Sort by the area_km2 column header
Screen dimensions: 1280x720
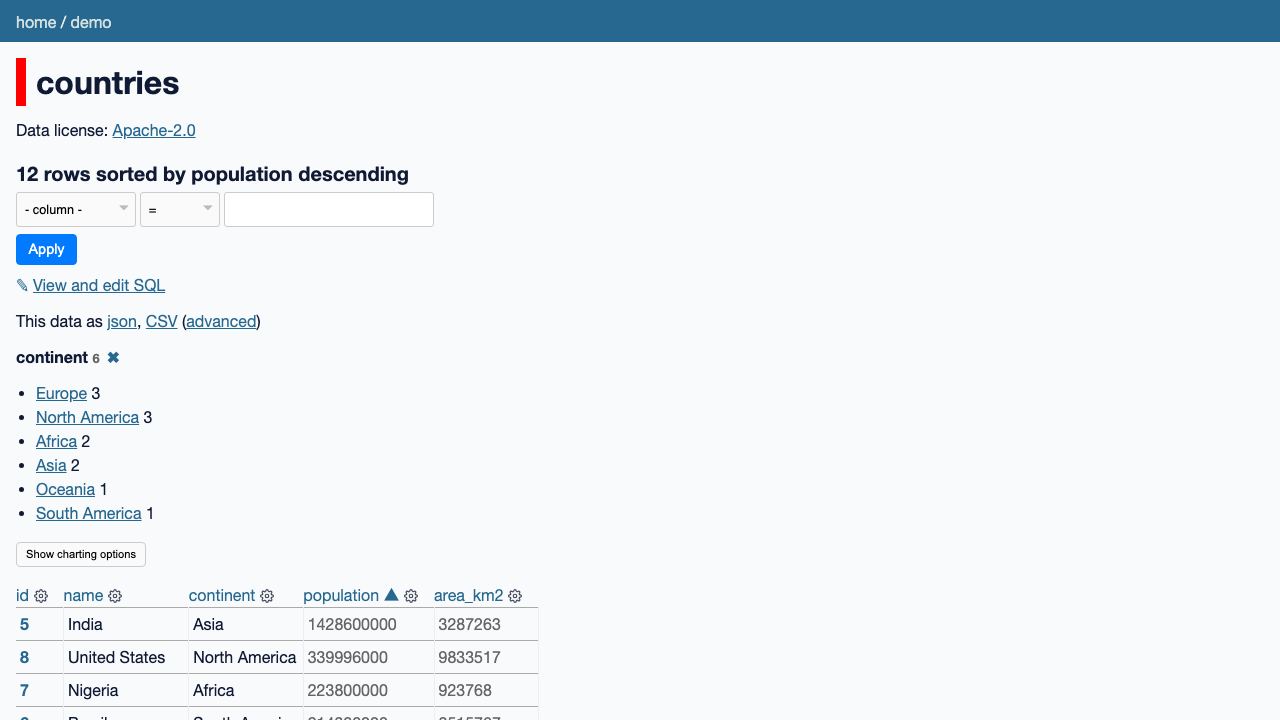click(469, 595)
